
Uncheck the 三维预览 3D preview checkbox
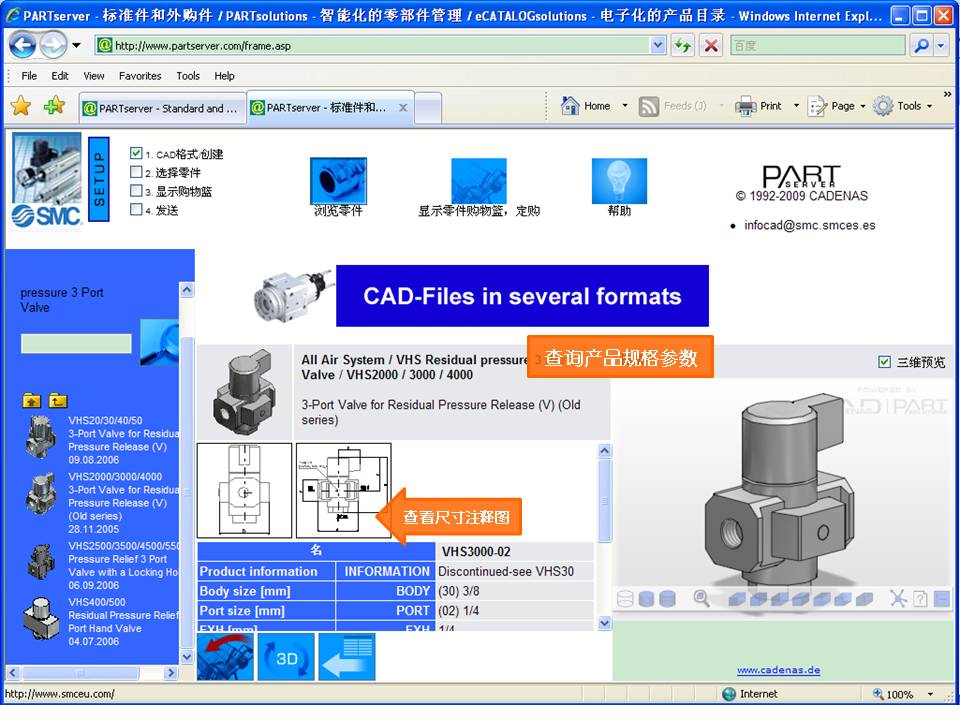click(884, 362)
